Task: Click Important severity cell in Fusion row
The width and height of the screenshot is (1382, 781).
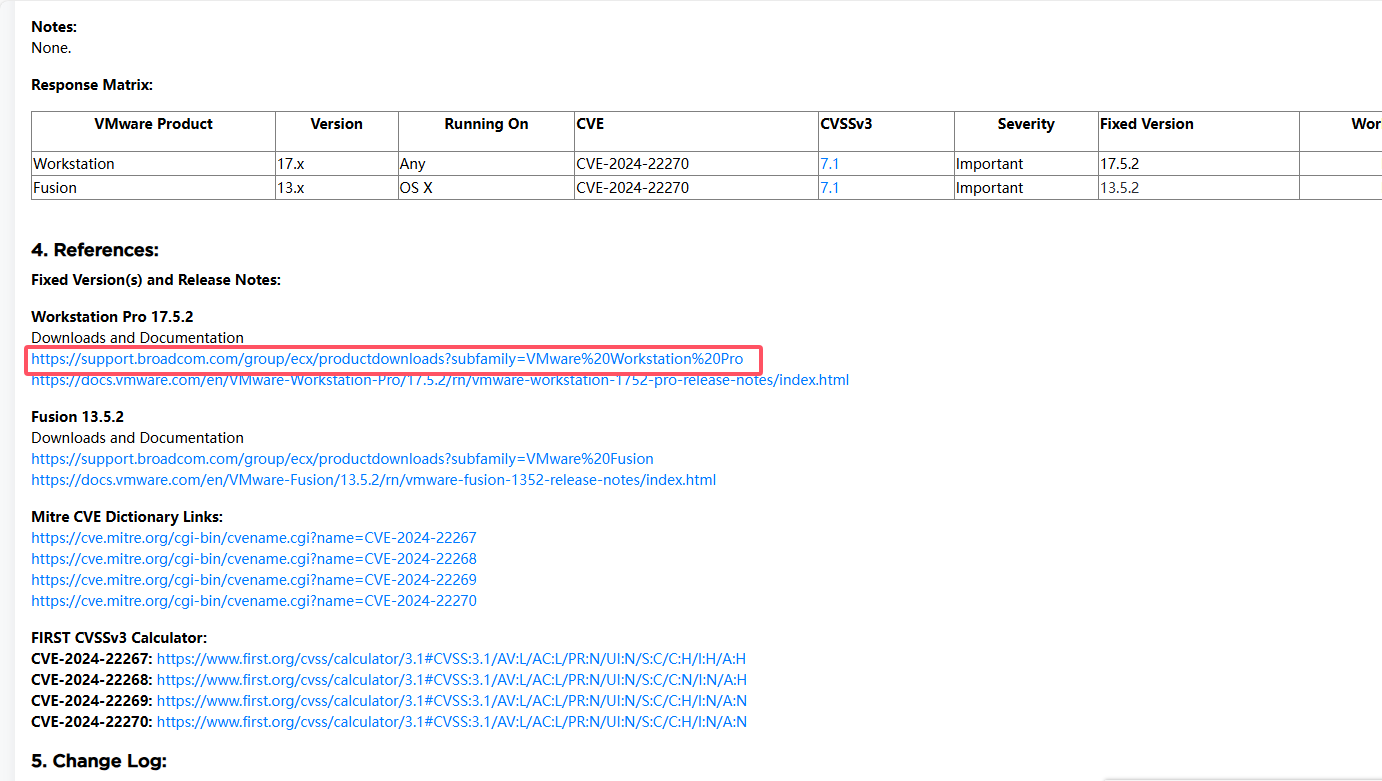Action: pyautogui.click(x=1026, y=188)
